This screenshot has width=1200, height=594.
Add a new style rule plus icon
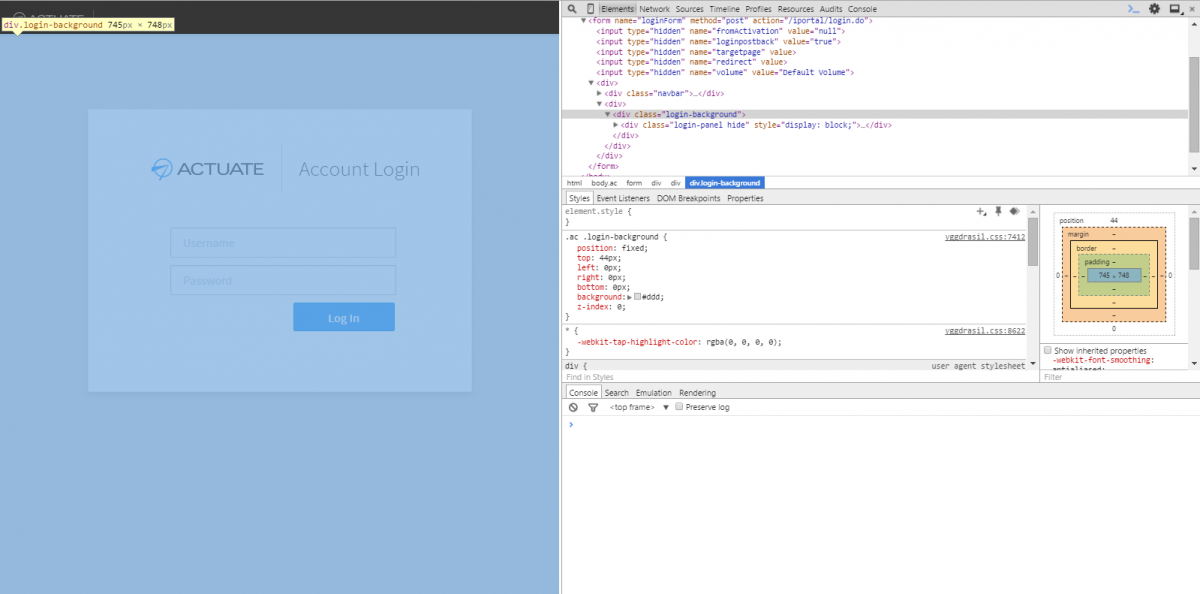click(x=981, y=212)
